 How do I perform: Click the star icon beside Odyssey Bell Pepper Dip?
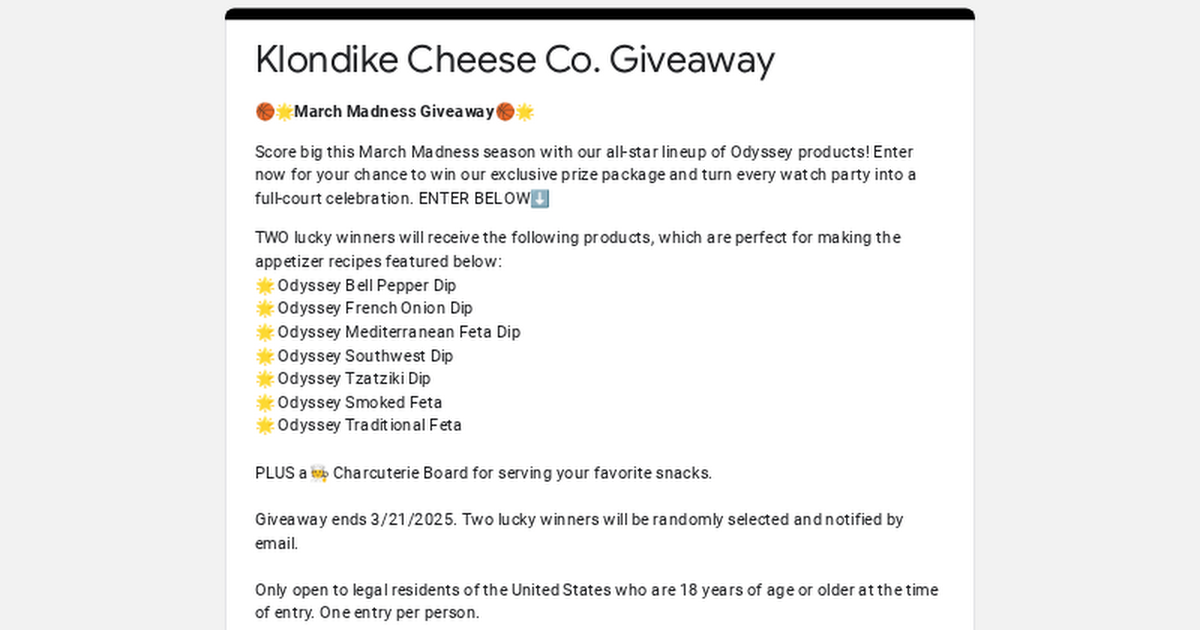265,285
